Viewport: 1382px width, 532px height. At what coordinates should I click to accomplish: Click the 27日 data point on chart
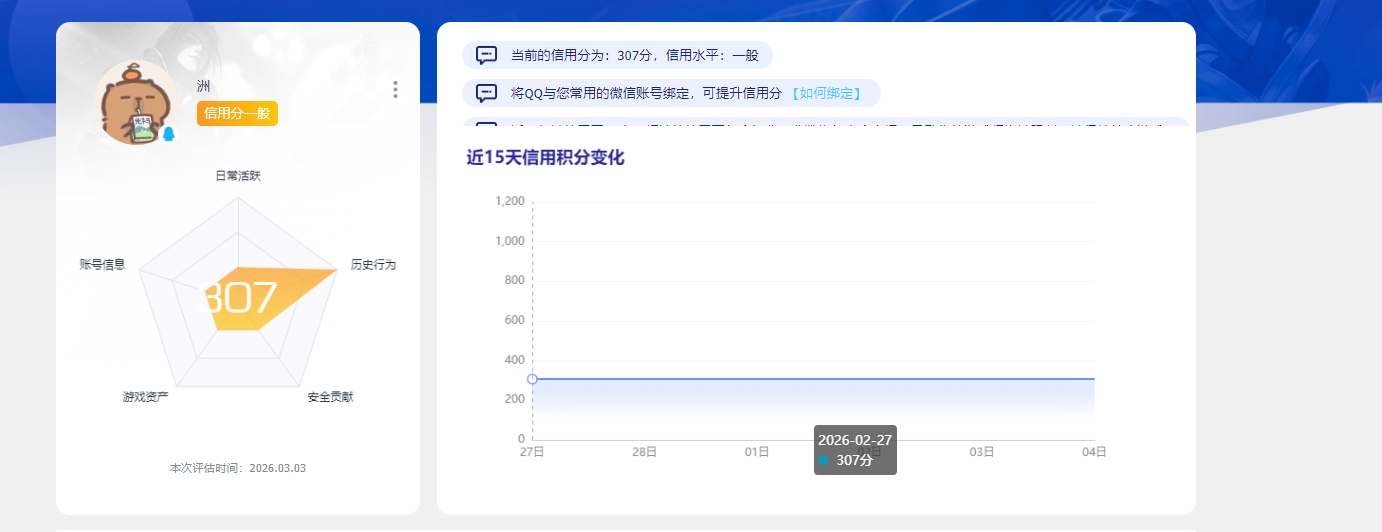click(x=532, y=379)
